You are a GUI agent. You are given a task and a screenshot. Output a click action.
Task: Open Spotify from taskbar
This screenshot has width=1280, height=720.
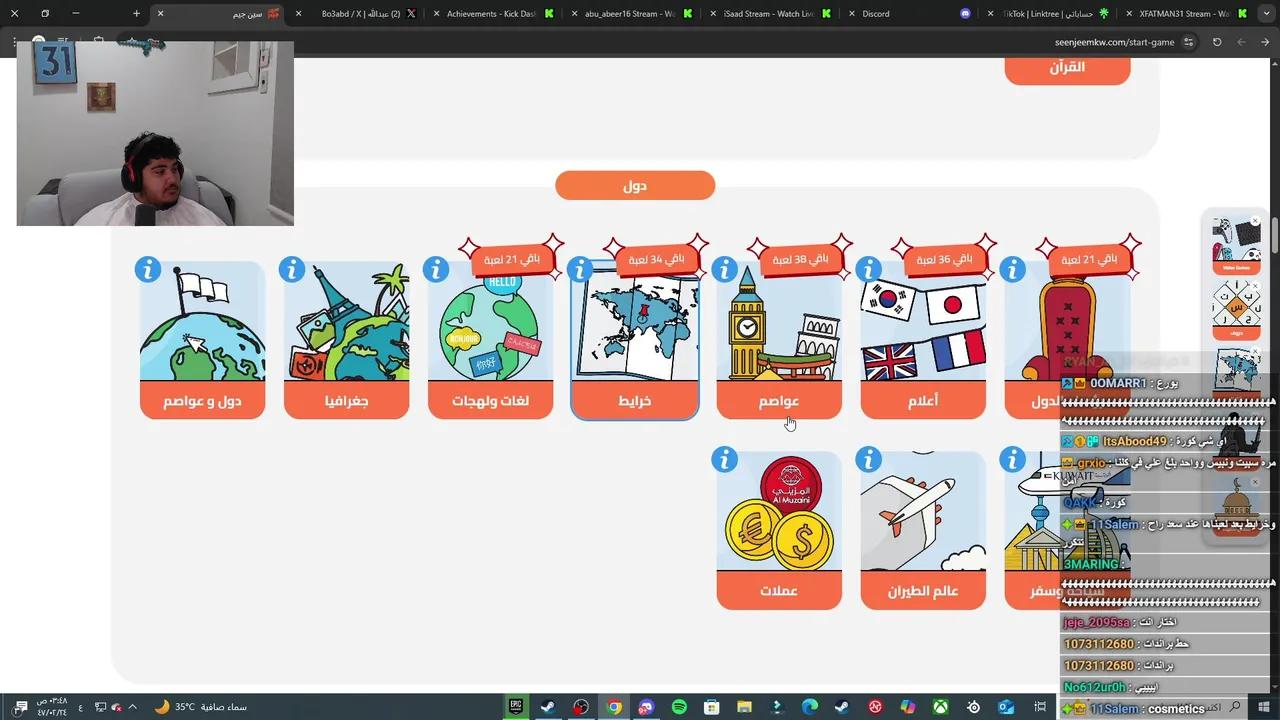click(679, 707)
